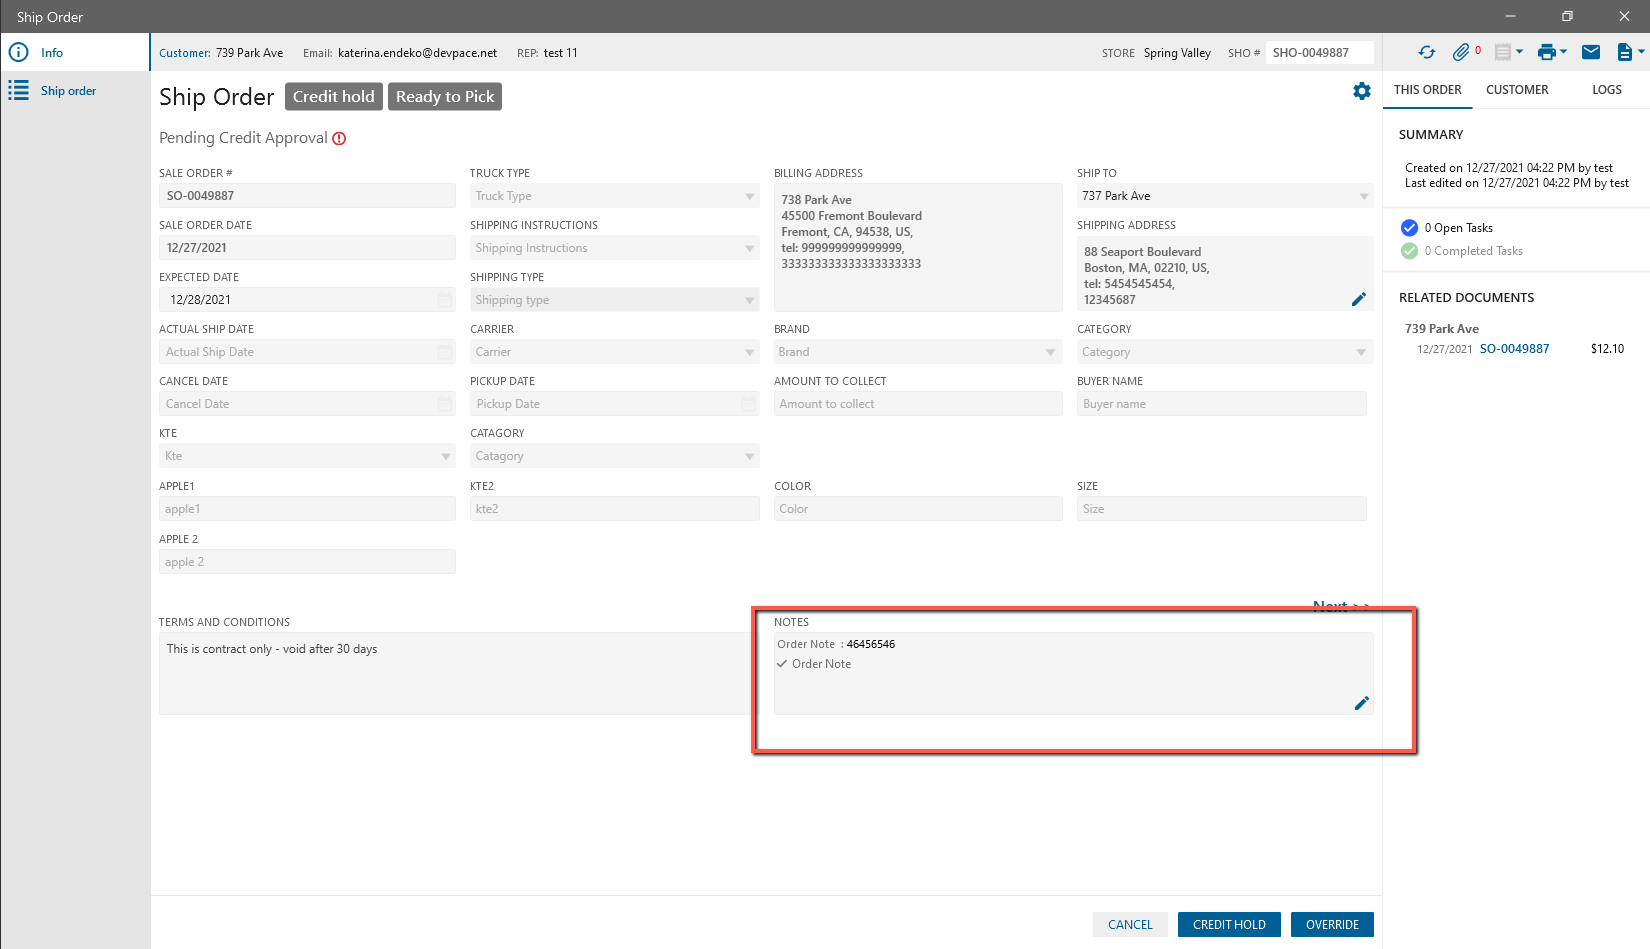
Task: Switch to the CUSTOMER tab
Action: (x=1517, y=90)
